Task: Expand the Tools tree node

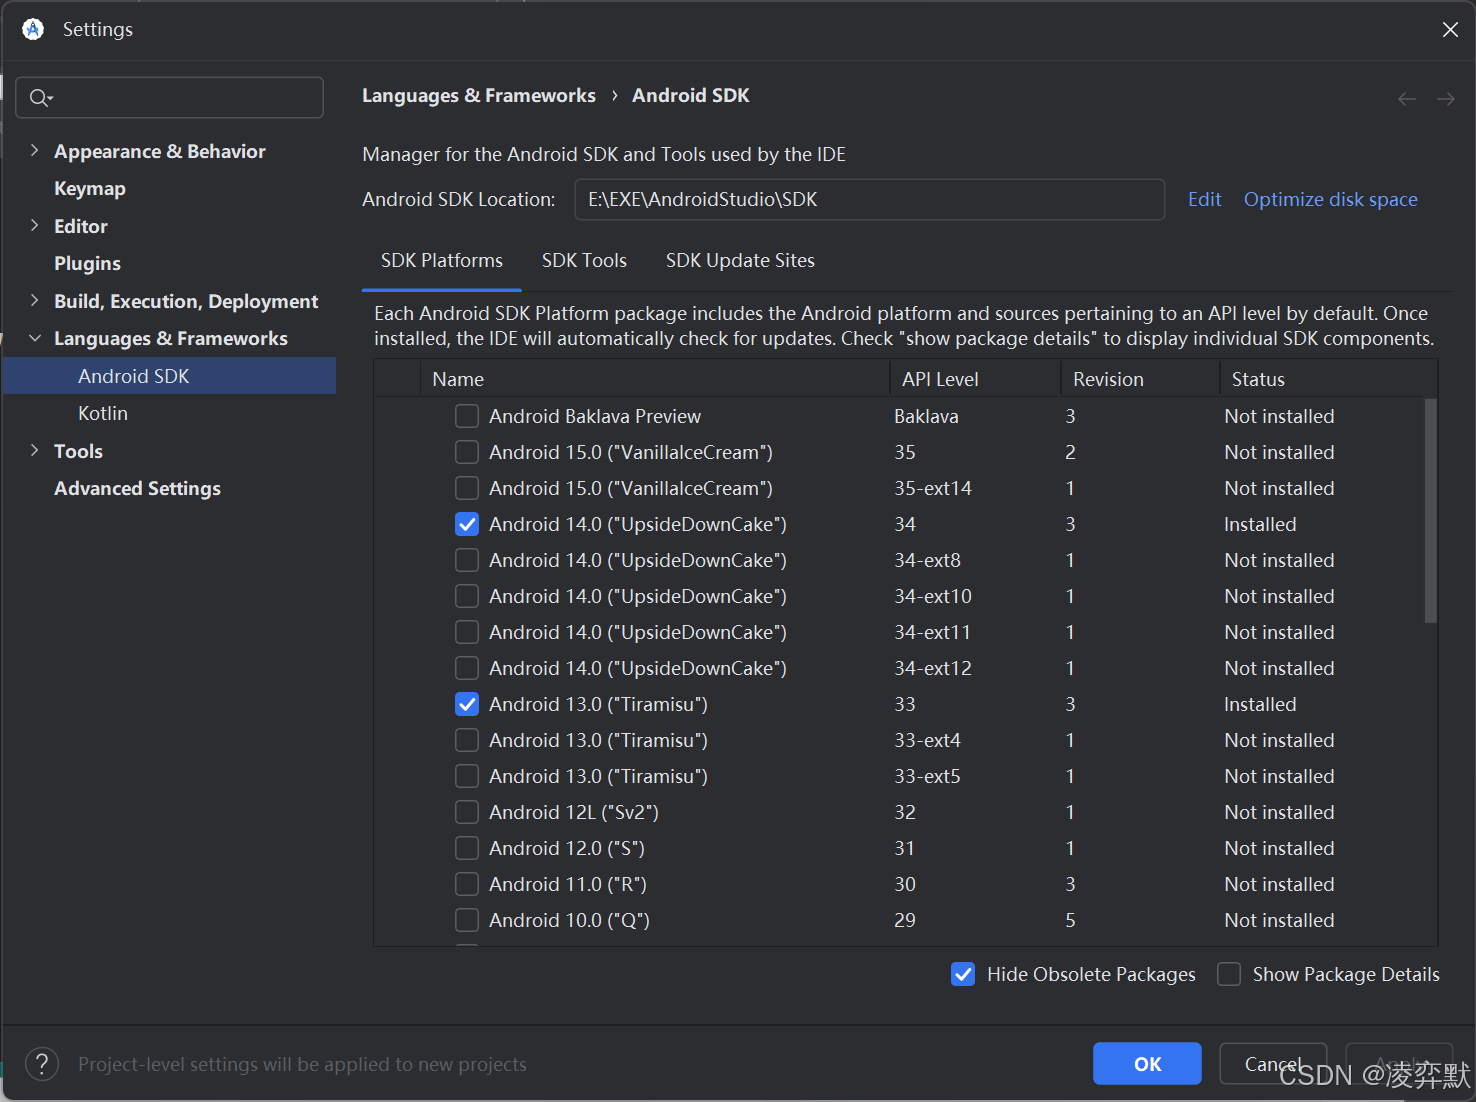Action: (35, 450)
